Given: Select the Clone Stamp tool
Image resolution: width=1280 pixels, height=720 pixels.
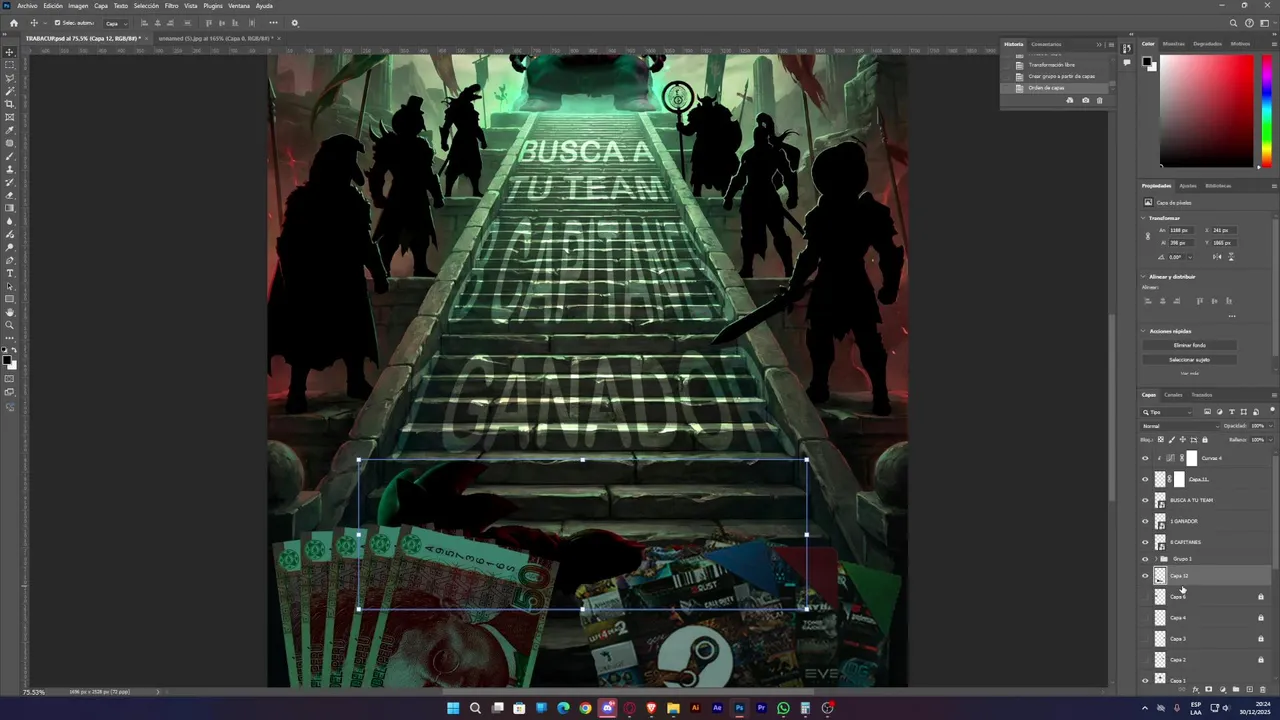Looking at the screenshot, I should point(10,169).
